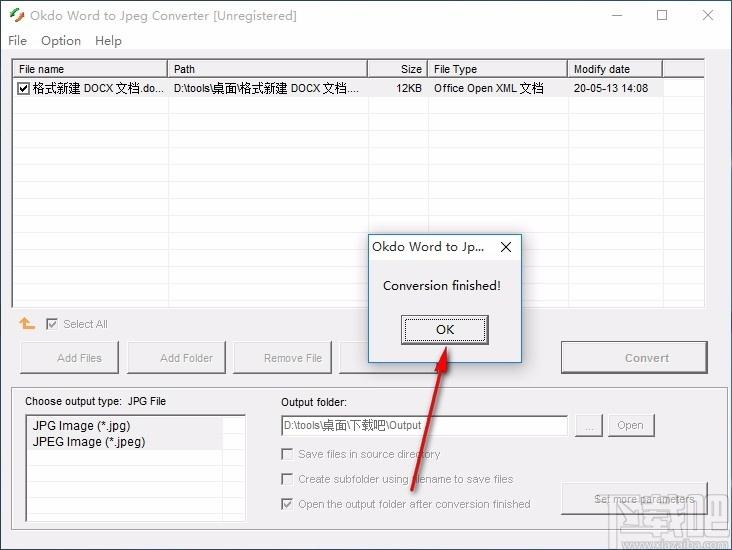Click the orange up-arrow icon
The height and width of the screenshot is (550, 732).
pos(27,323)
